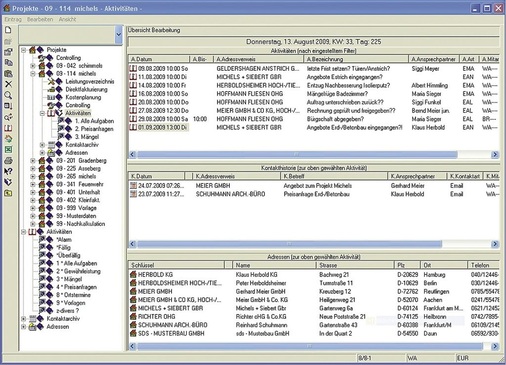The height and width of the screenshot is (365, 506).
Task: Click the WA status bar field
Action: pyautogui.click(x=430, y=358)
